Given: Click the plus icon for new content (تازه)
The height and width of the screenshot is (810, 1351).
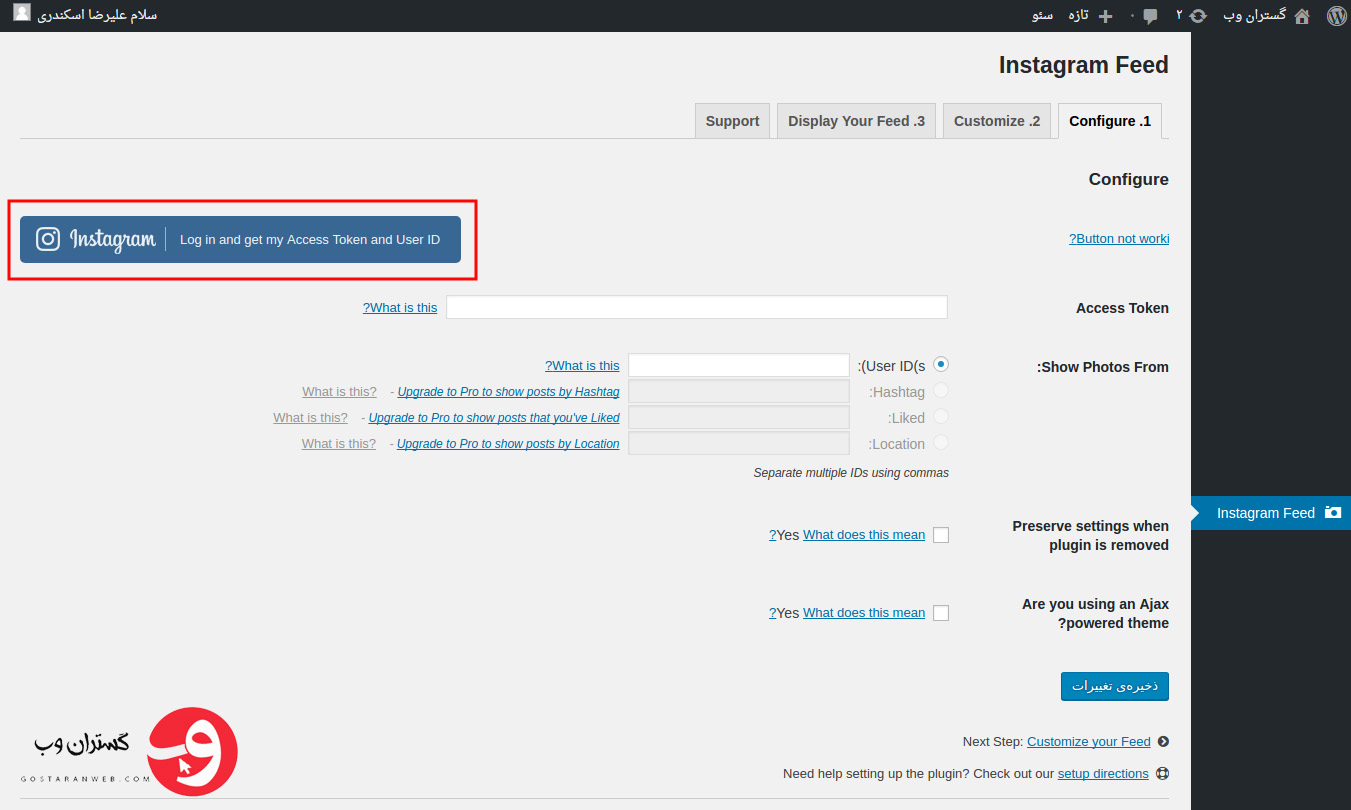Looking at the screenshot, I should click(x=1105, y=16).
